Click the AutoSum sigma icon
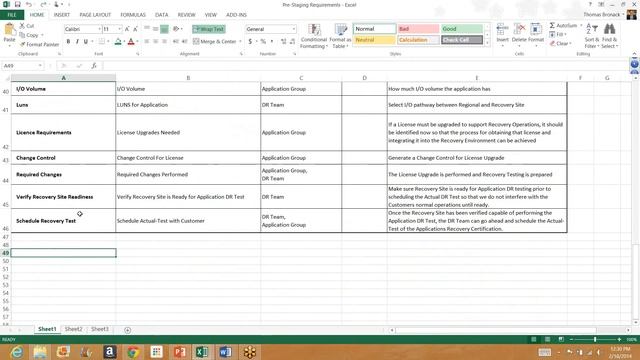Screen dimensions: 640x360 tap(552, 25)
